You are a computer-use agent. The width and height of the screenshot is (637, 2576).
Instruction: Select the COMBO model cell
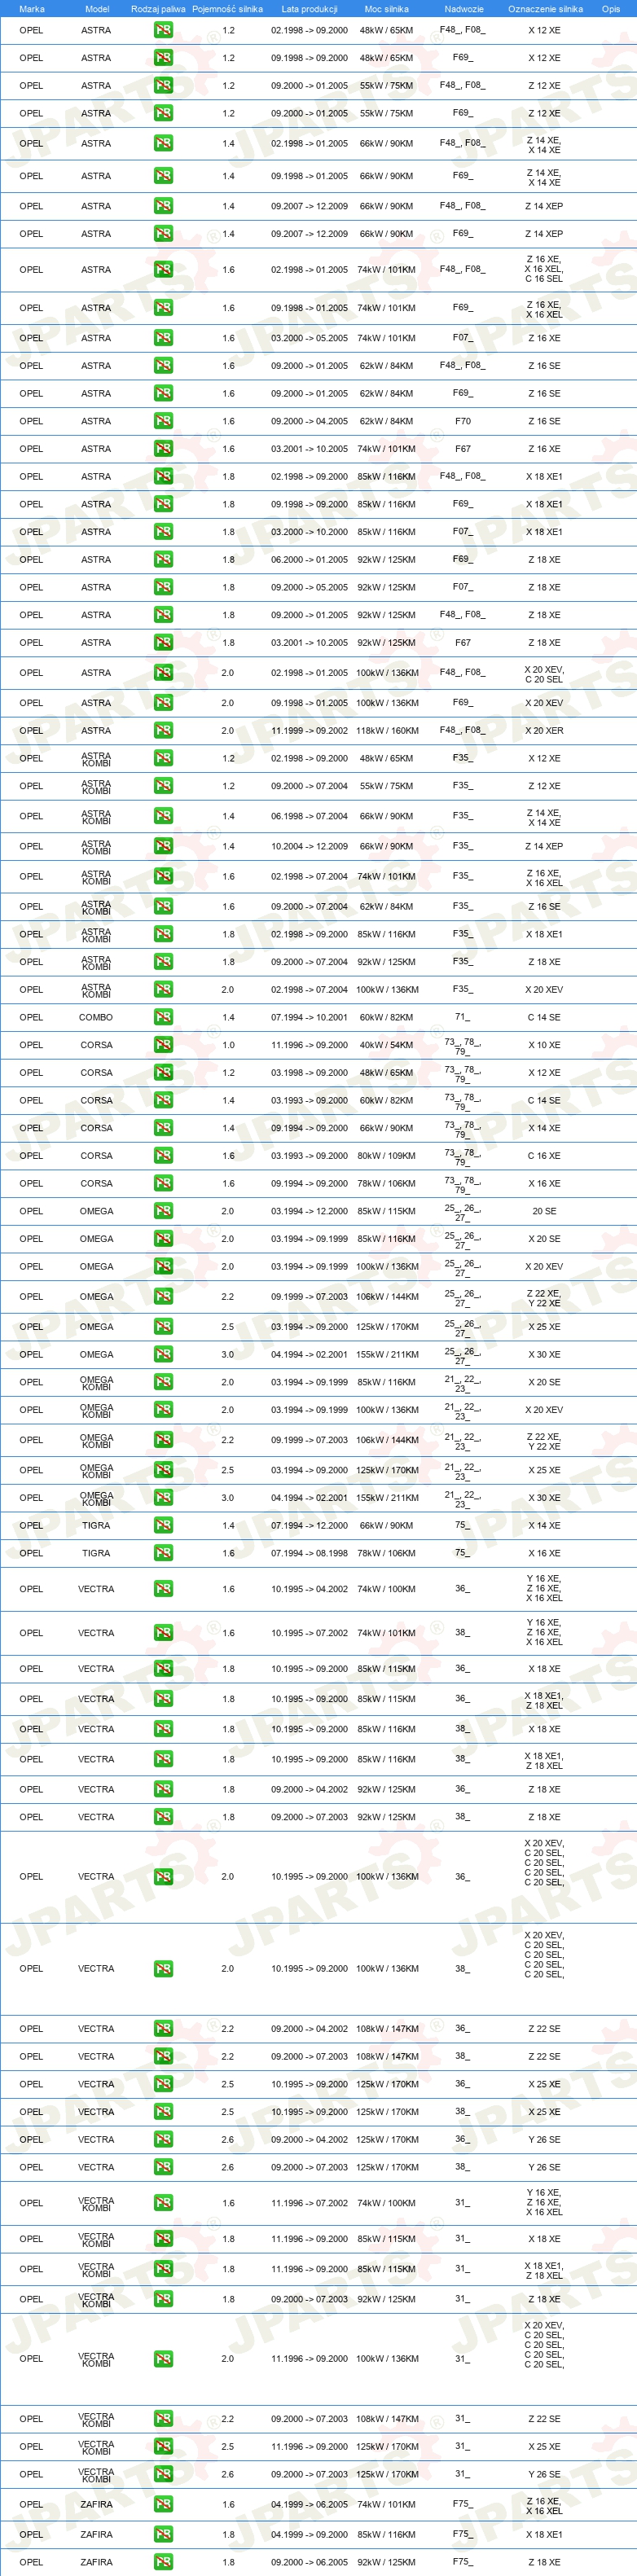tap(96, 1017)
